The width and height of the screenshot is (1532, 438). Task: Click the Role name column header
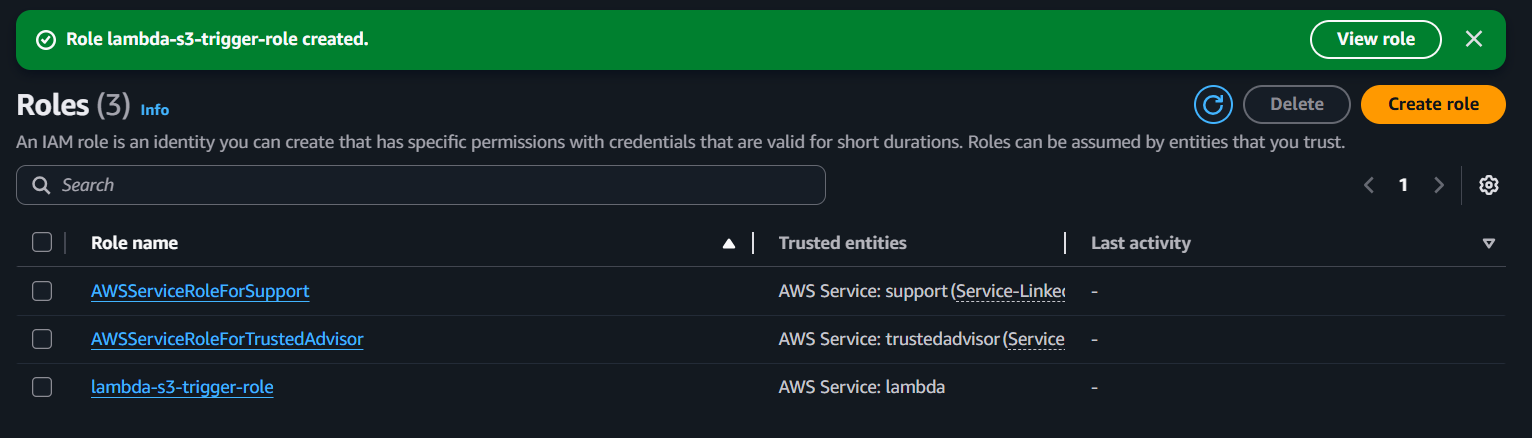click(134, 243)
